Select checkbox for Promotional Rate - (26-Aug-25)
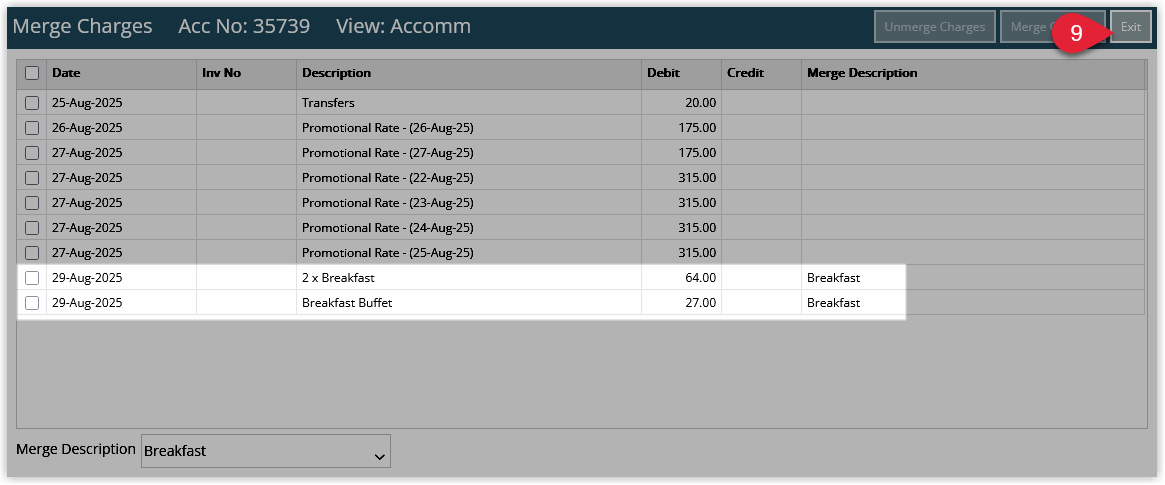 click(32, 128)
